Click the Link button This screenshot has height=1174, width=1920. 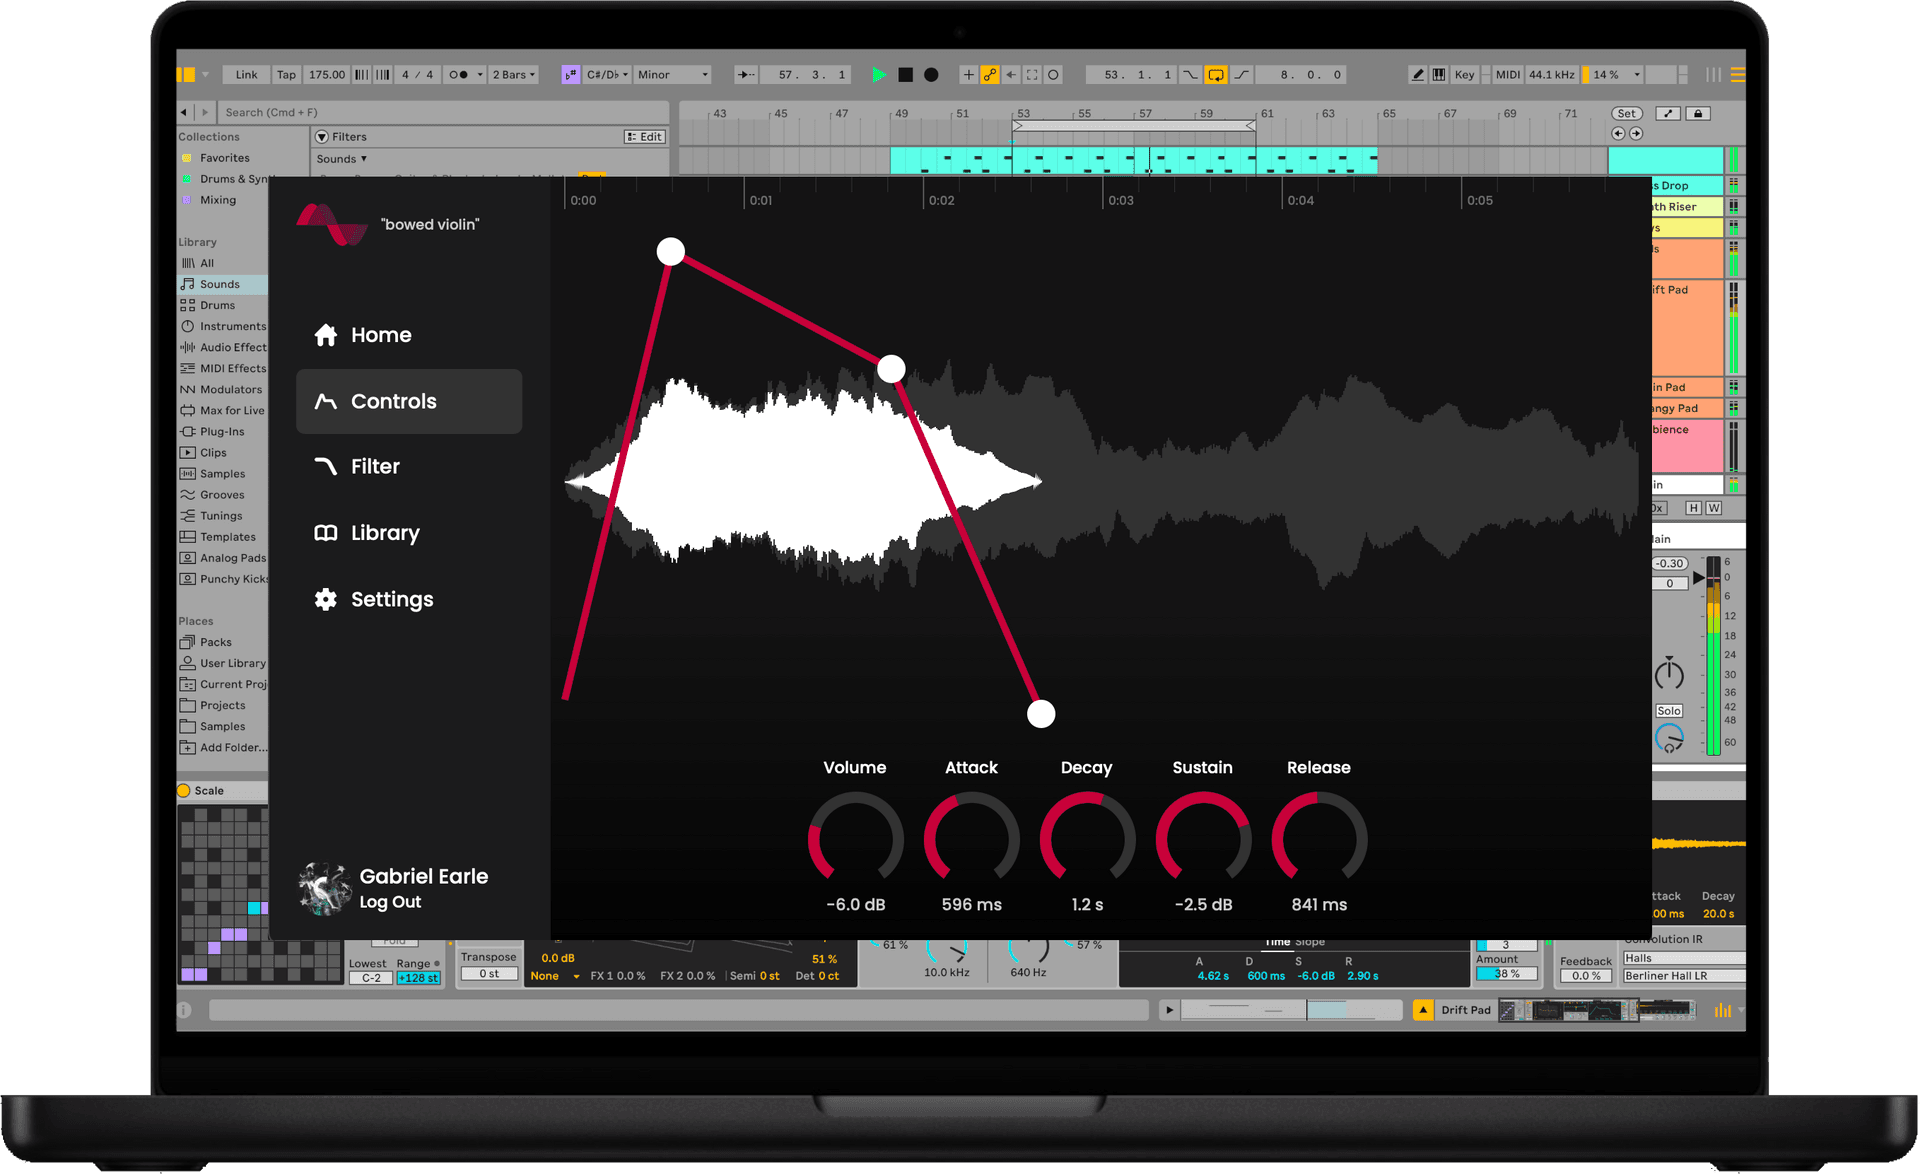click(x=246, y=75)
